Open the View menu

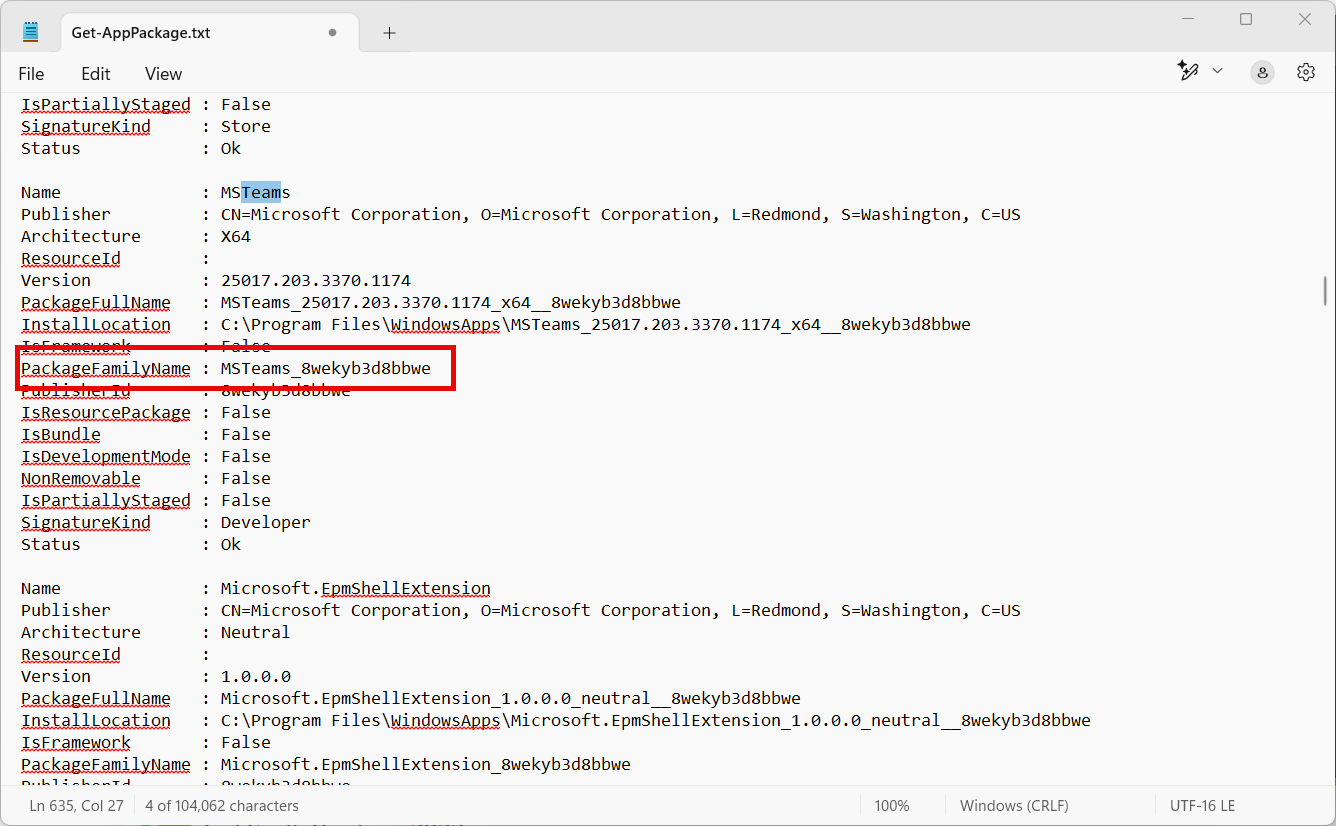[x=163, y=74]
